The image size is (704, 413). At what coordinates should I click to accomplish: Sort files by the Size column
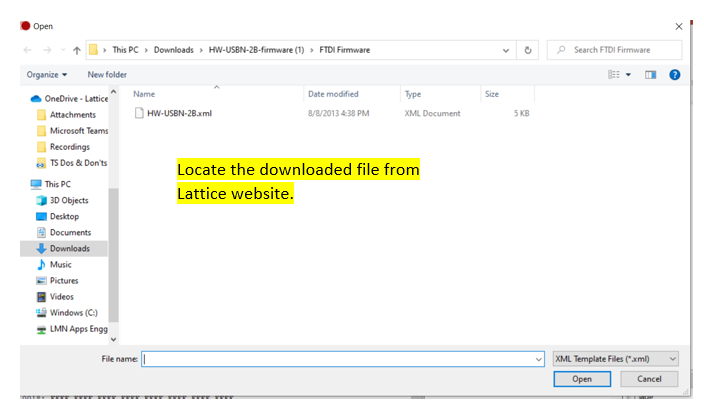click(492, 94)
